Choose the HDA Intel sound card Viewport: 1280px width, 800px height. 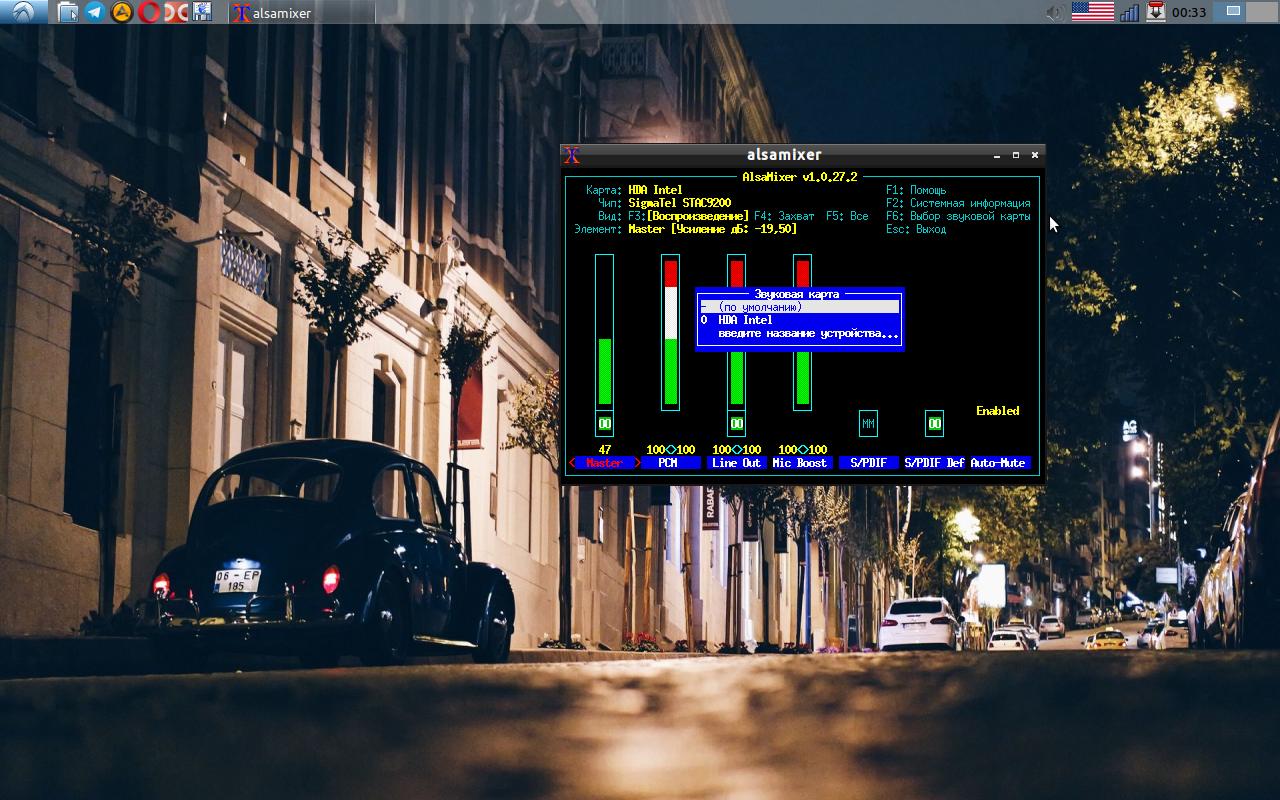click(x=799, y=320)
